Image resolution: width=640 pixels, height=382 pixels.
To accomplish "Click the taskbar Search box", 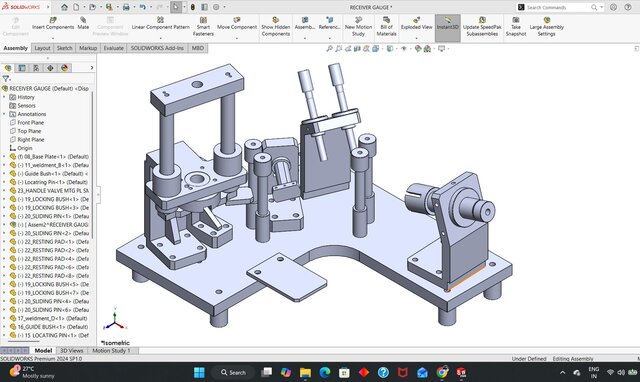I will click(x=233, y=372).
